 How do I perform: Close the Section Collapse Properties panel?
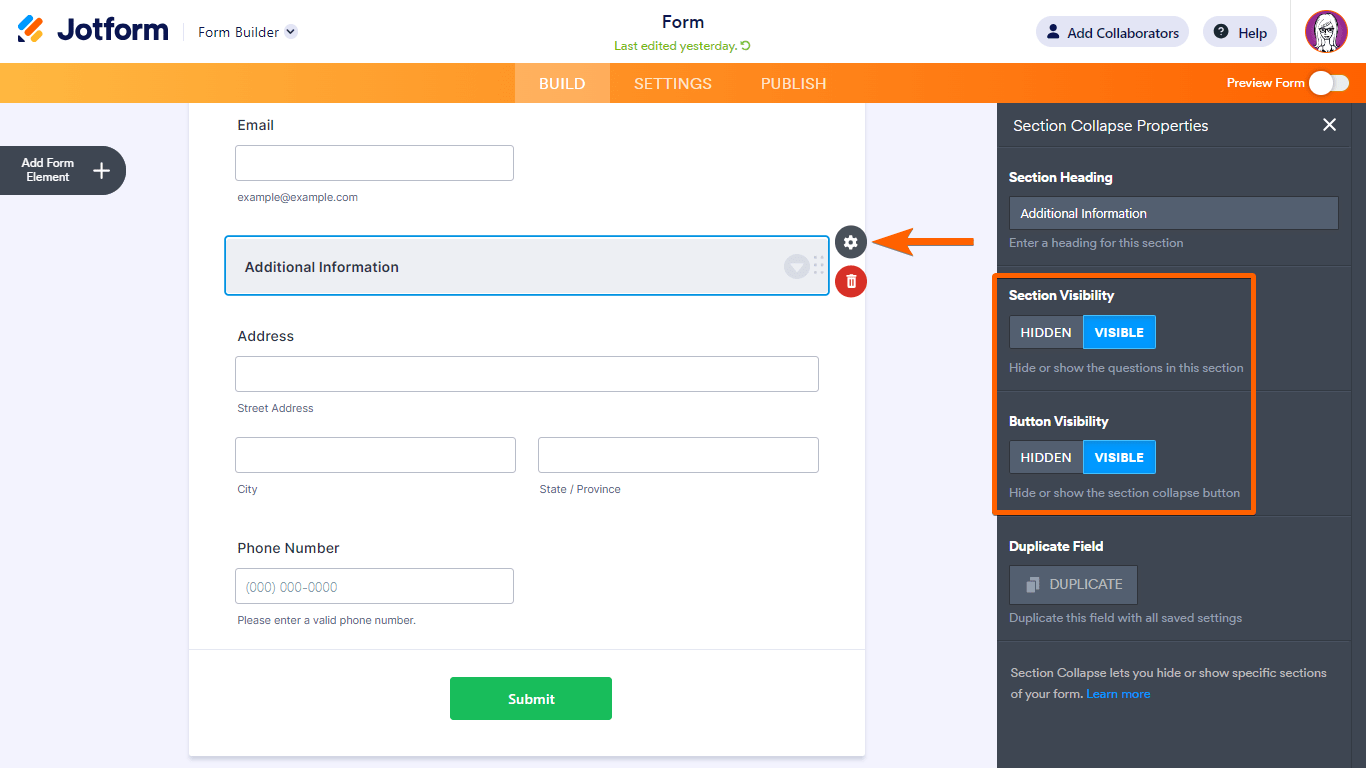[x=1329, y=125]
